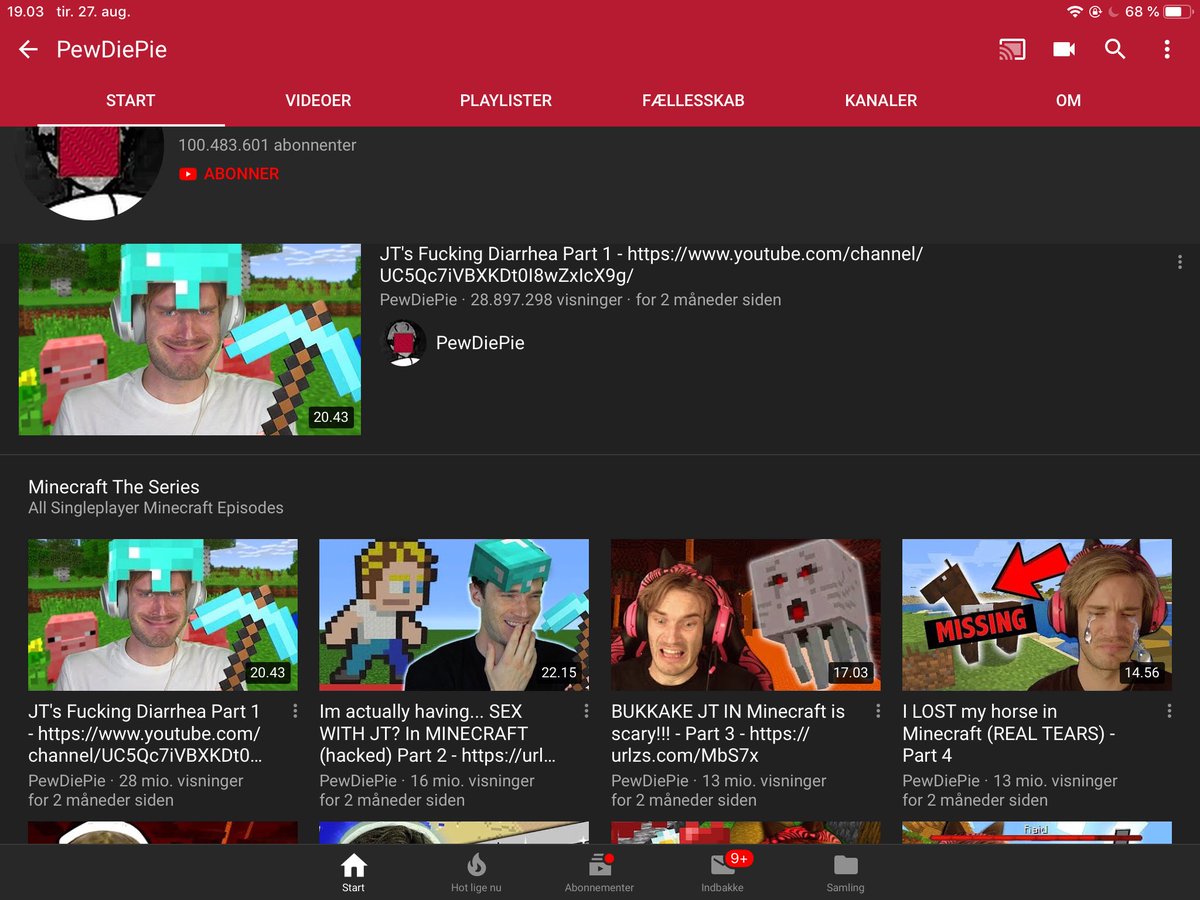Tap the 100.483.601 abonnenter count

coord(267,145)
